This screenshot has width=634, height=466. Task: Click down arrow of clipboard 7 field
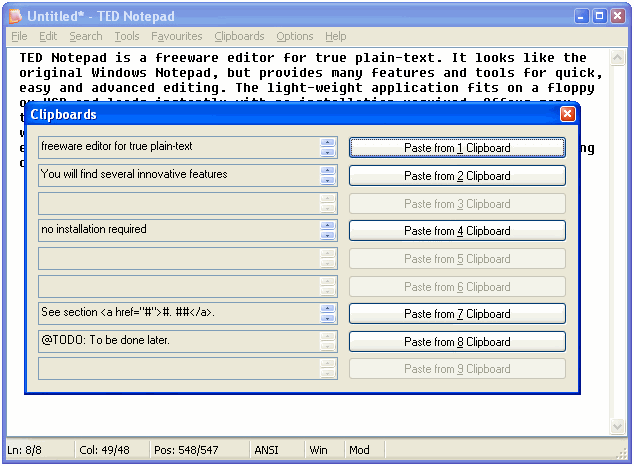click(x=328, y=318)
